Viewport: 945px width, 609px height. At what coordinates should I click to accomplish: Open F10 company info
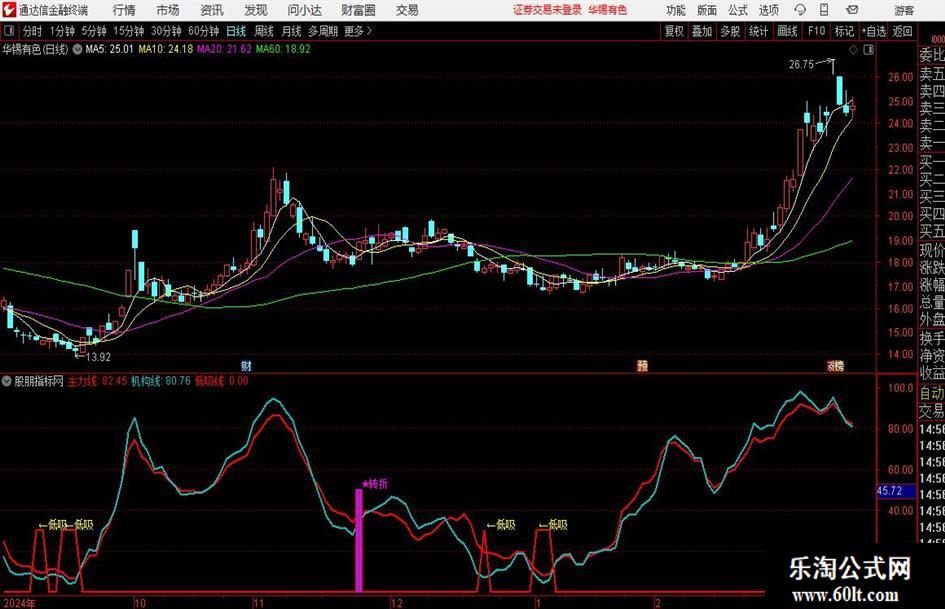(x=816, y=31)
